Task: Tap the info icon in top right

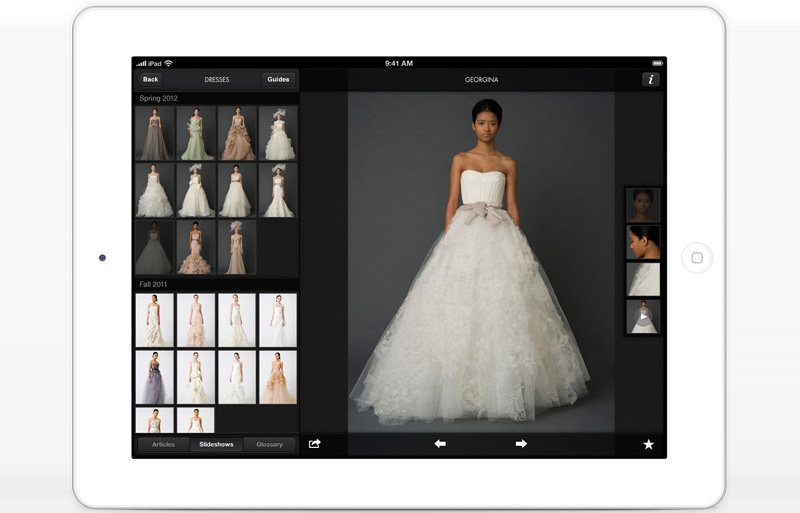Action: click(650, 80)
